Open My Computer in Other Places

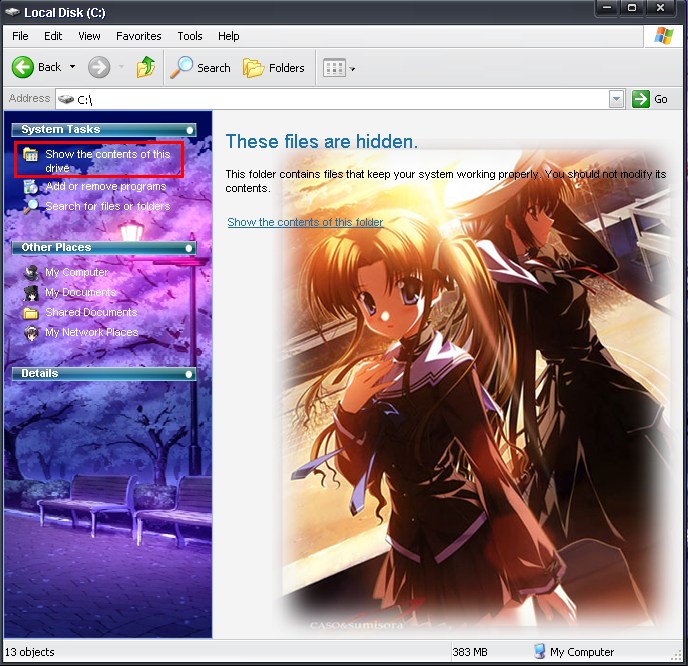[76, 272]
